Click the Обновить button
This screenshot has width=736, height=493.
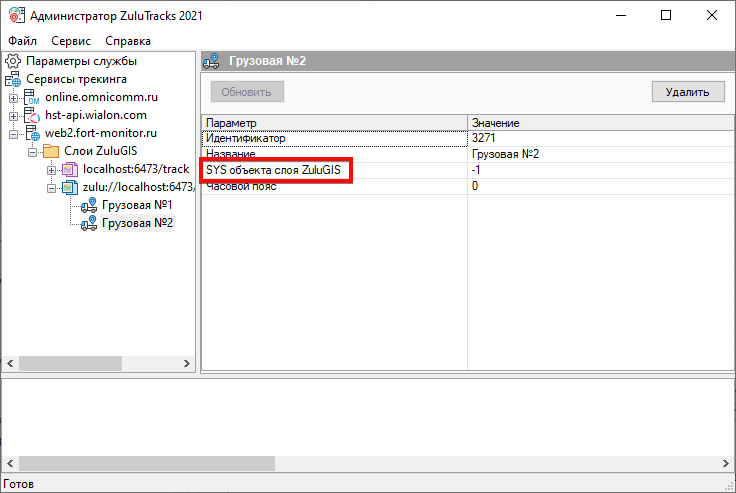(x=247, y=92)
